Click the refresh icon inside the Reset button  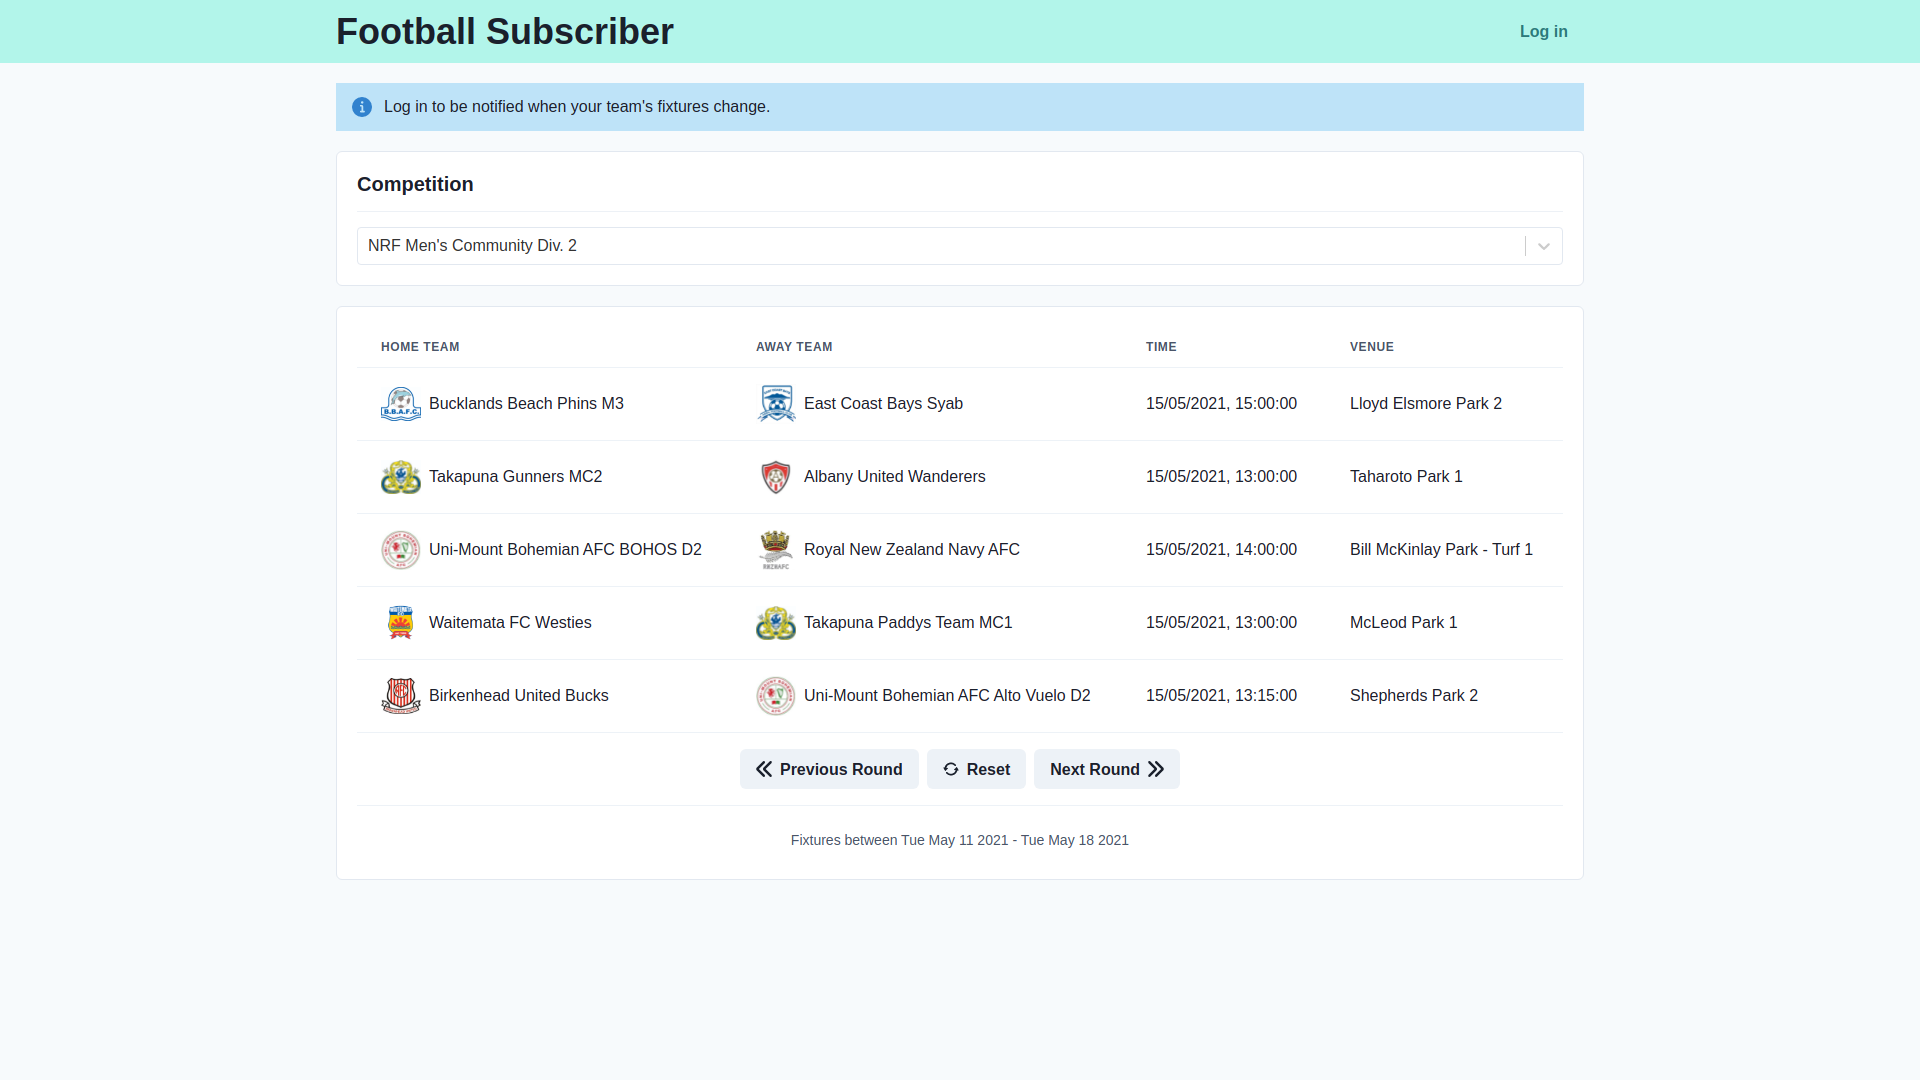pos(950,769)
